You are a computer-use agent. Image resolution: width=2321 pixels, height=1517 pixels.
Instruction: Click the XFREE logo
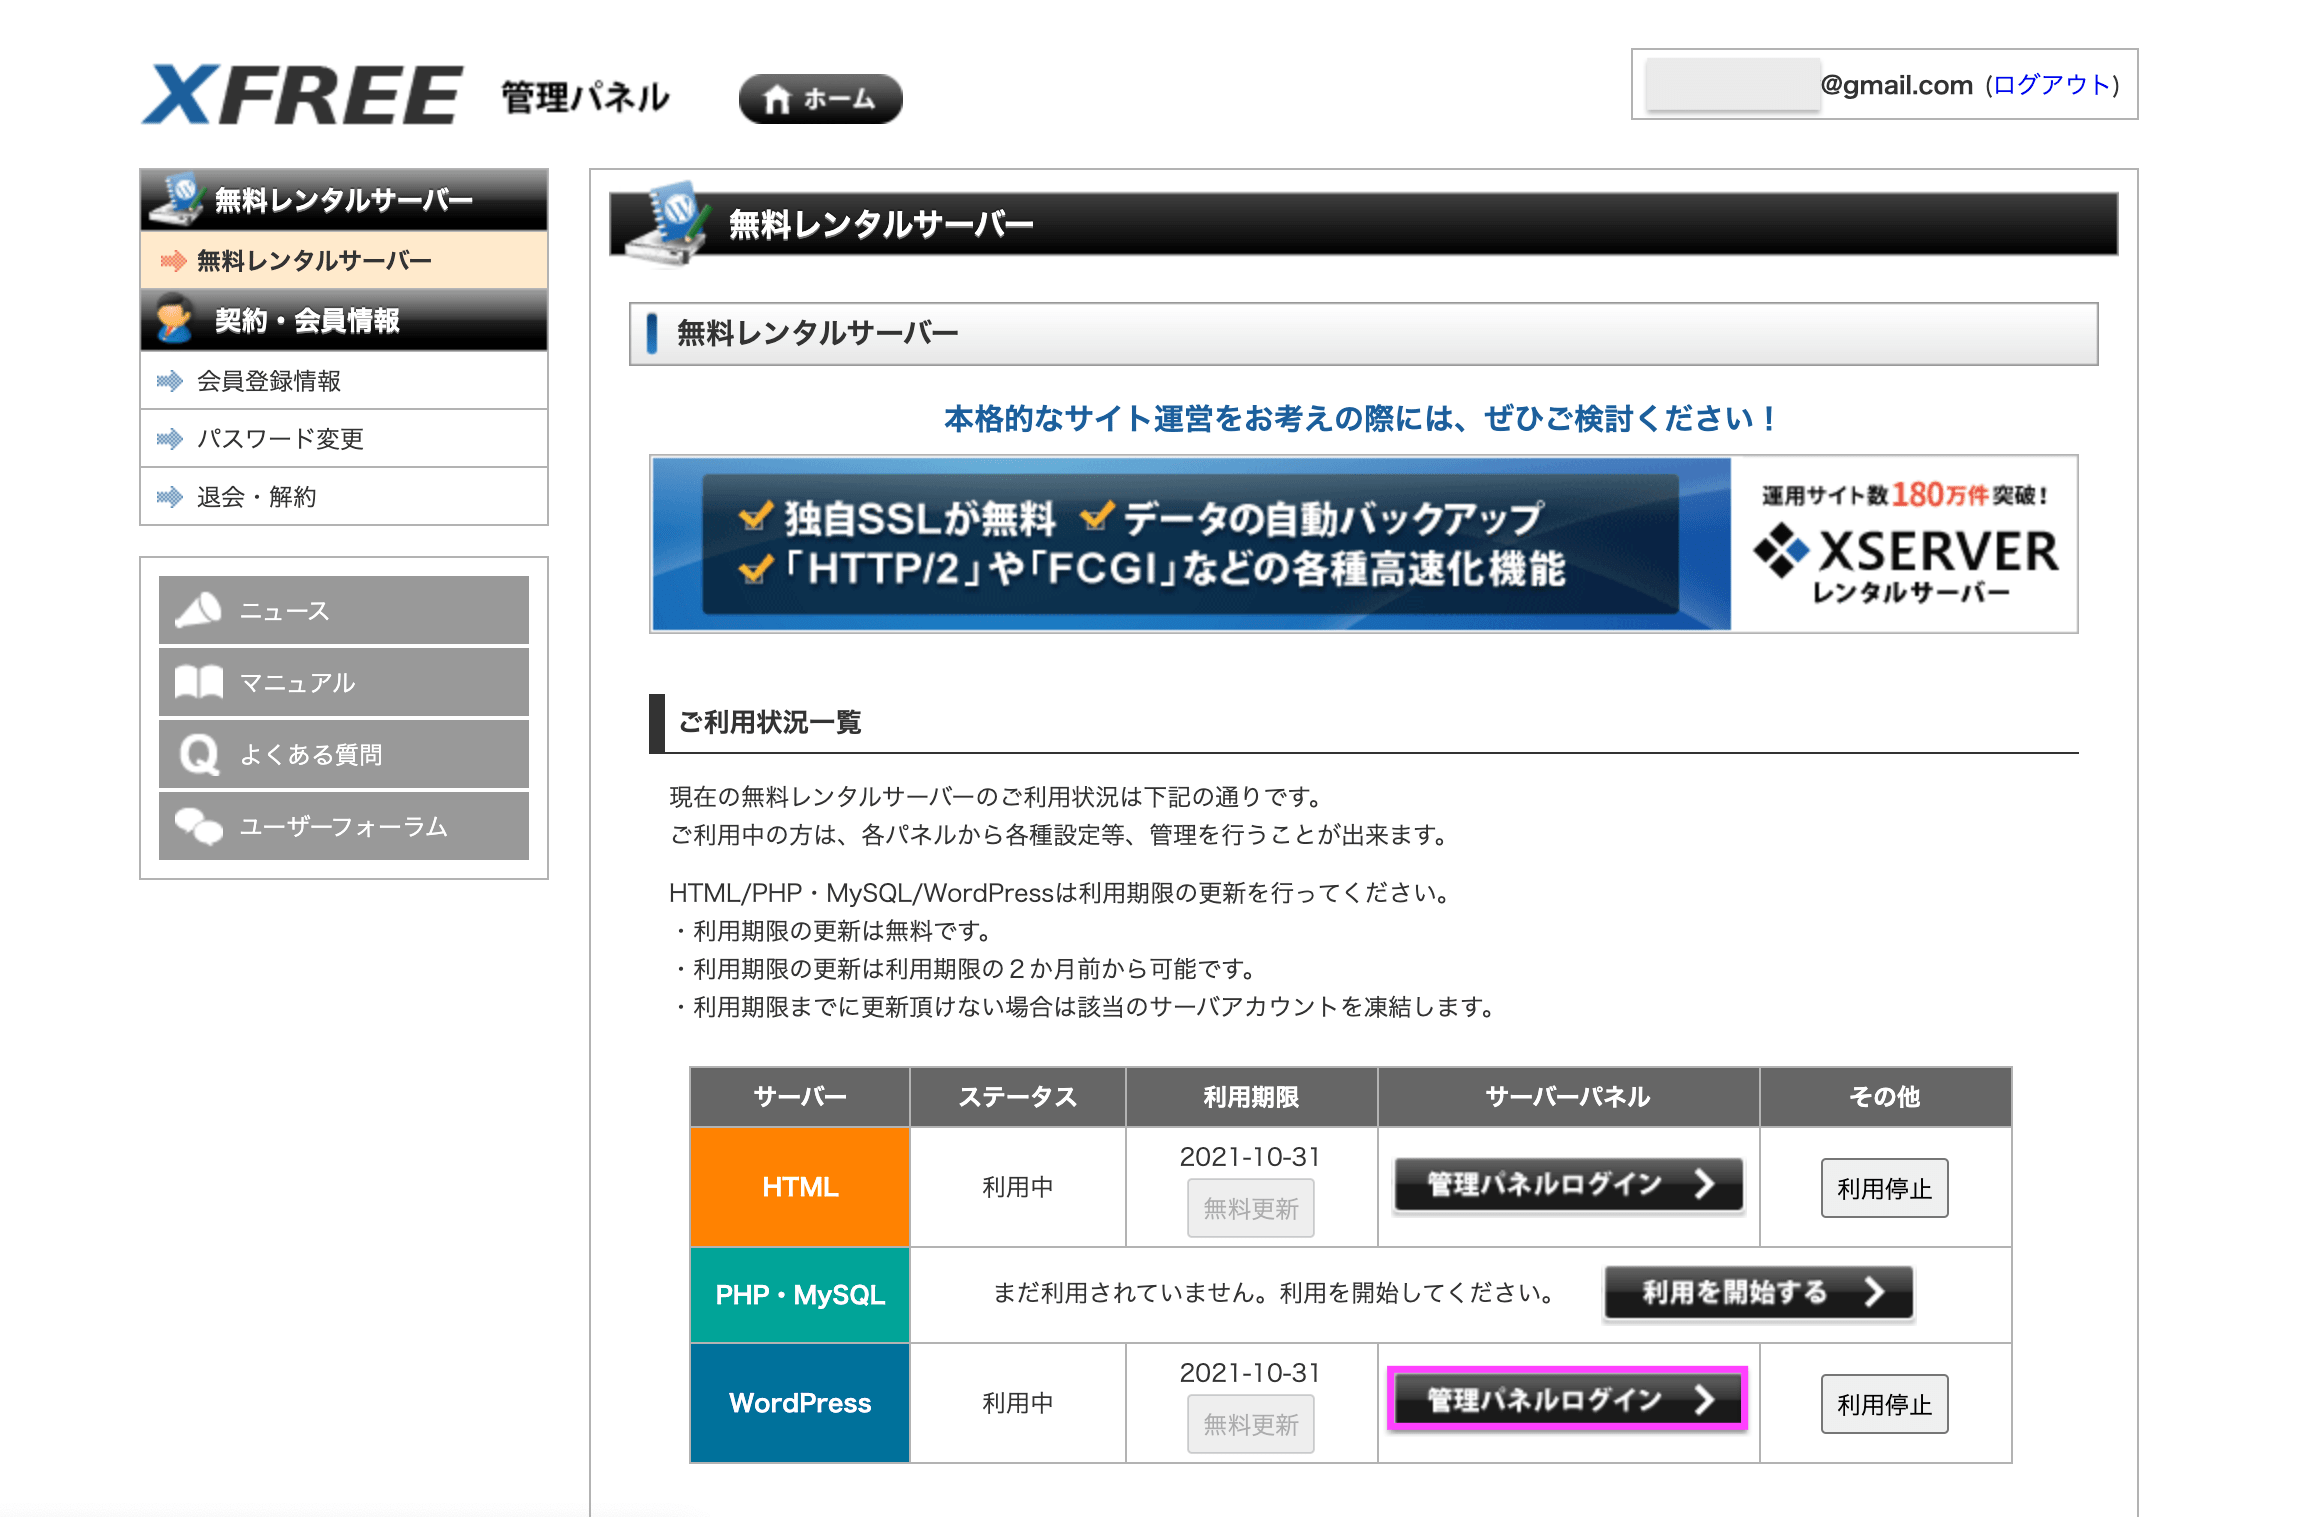pyautogui.click(x=302, y=96)
